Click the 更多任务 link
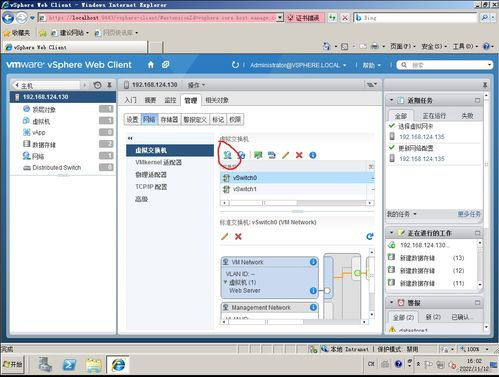499x377 pixels. click(469, 214)
